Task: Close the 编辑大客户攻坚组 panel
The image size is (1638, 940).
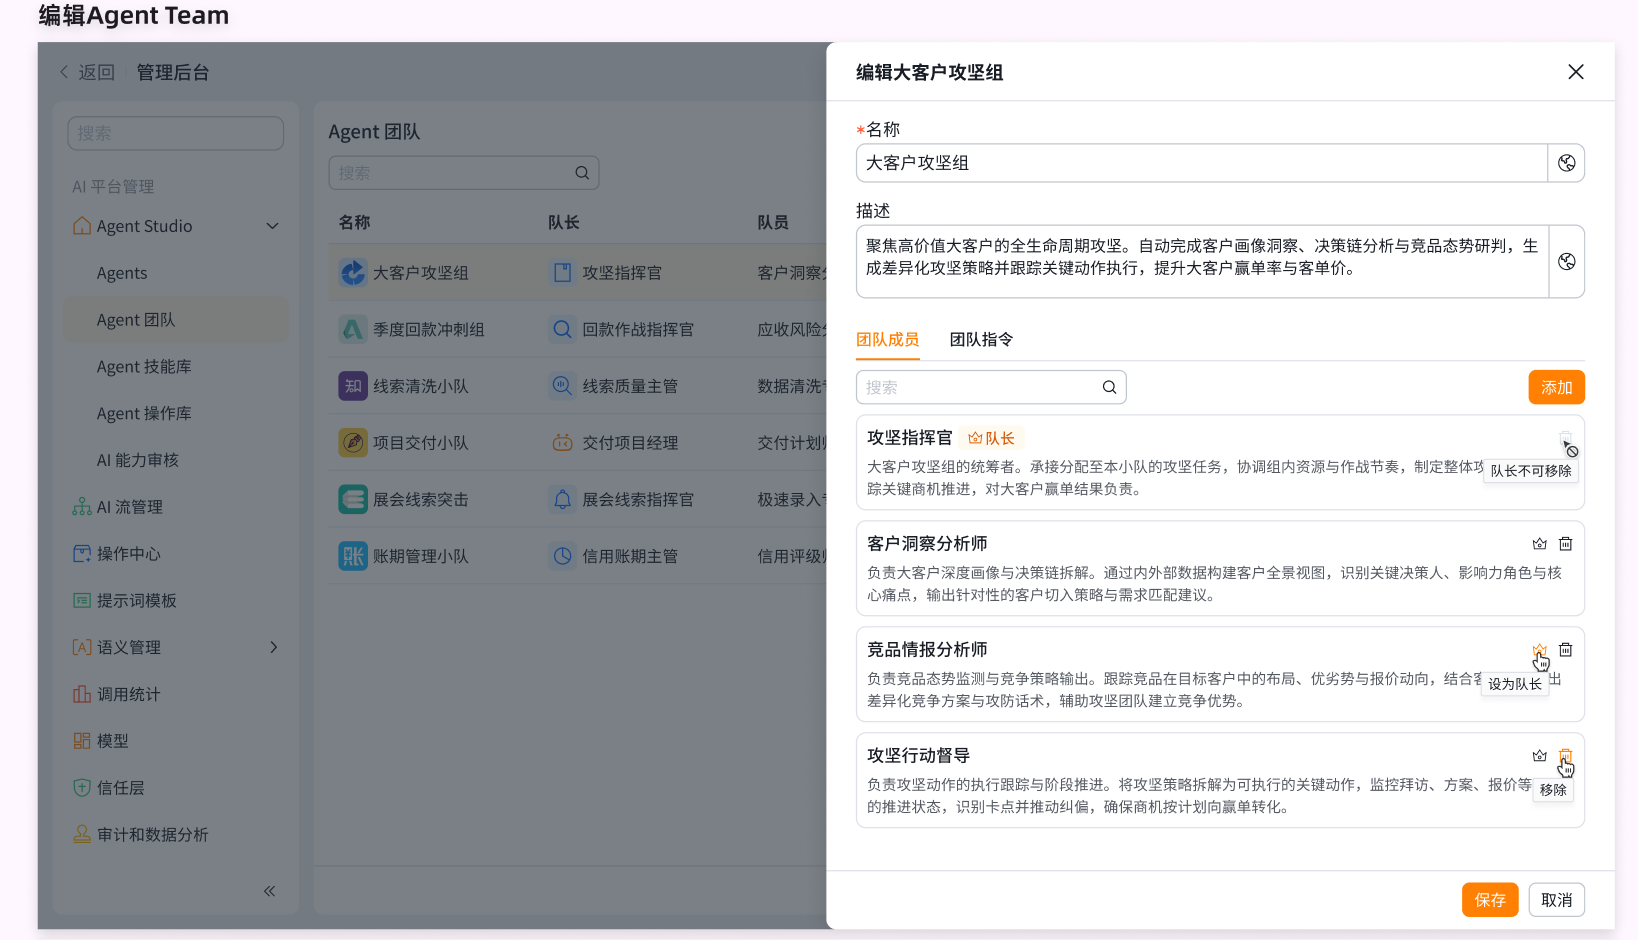Action: (1576, 72)
